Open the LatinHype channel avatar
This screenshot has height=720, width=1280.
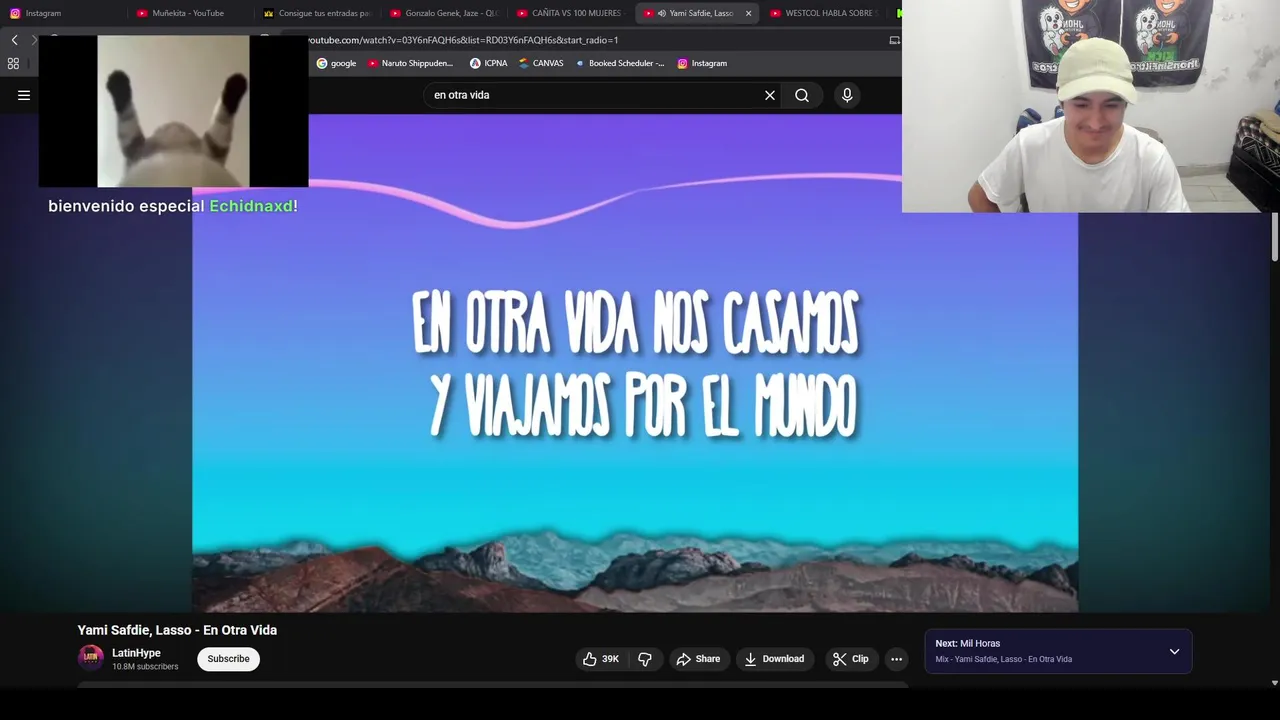(91, 657)
